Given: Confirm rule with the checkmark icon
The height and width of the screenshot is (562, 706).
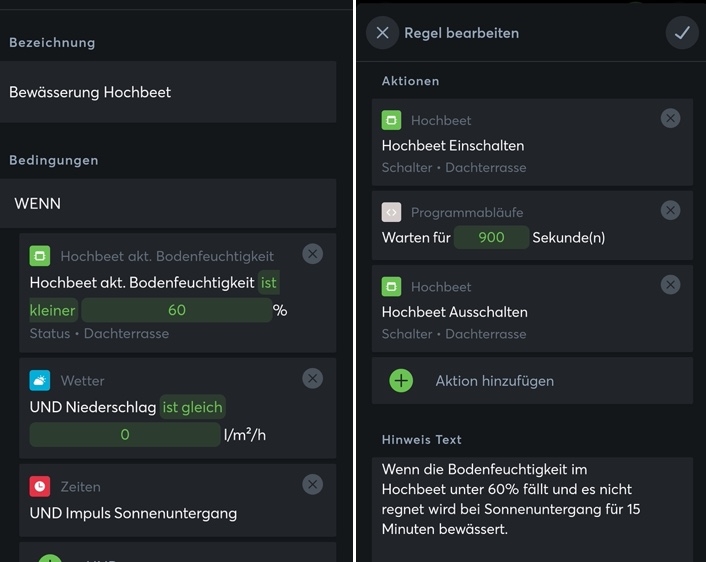Looking at the screenshot, I should (x=682, y=33).
